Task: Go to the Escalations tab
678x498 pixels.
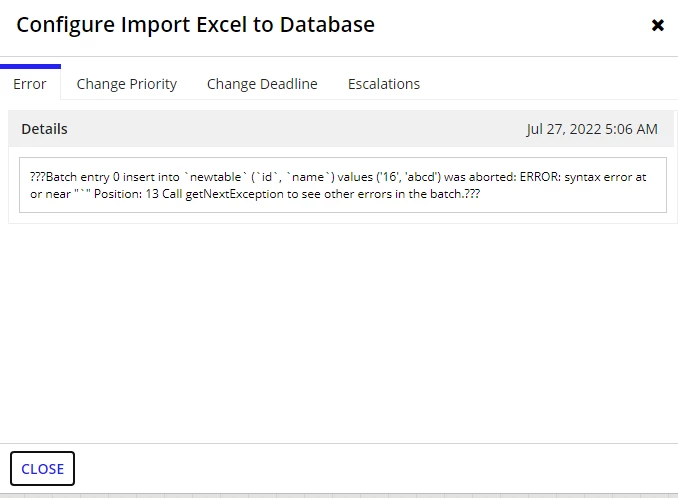Action: (384, 84)
